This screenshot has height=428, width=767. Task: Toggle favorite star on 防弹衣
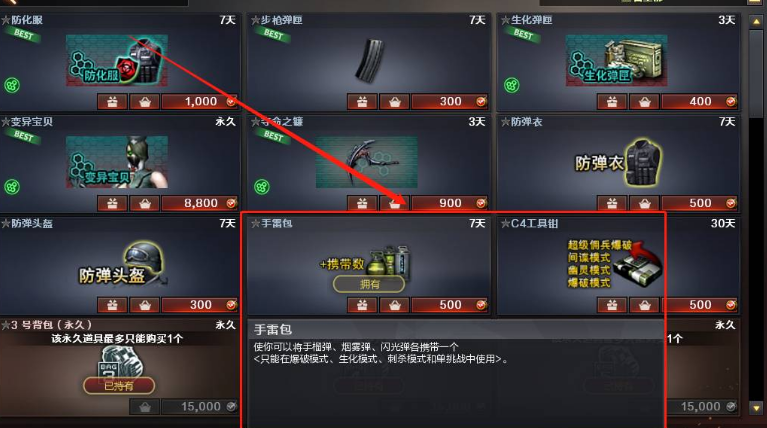(505, 122)
